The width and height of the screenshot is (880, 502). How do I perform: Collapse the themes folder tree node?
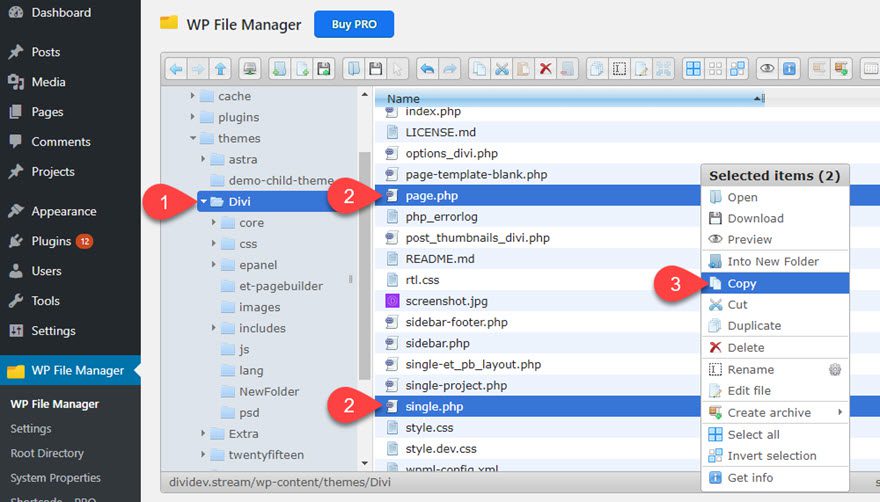point(192,138)
